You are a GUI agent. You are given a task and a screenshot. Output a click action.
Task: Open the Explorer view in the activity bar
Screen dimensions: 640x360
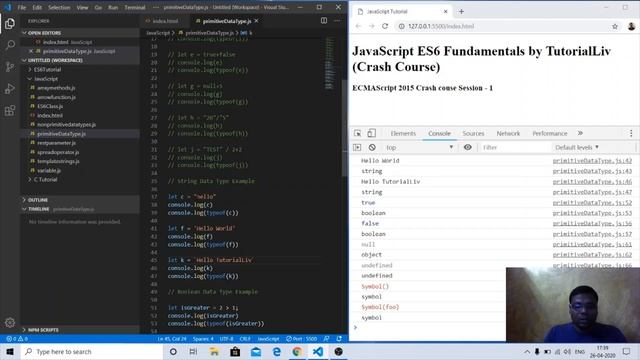(10, 24)
